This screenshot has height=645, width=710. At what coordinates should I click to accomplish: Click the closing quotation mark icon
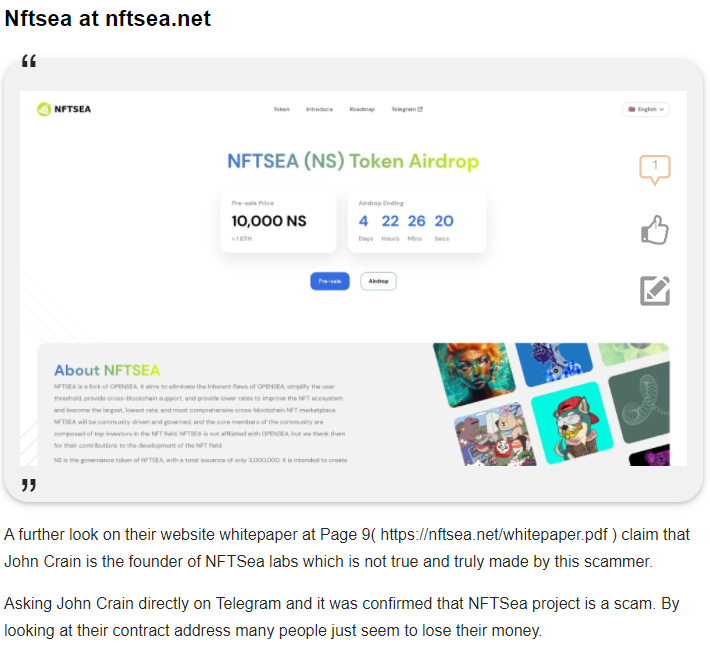tap(29, 485)
